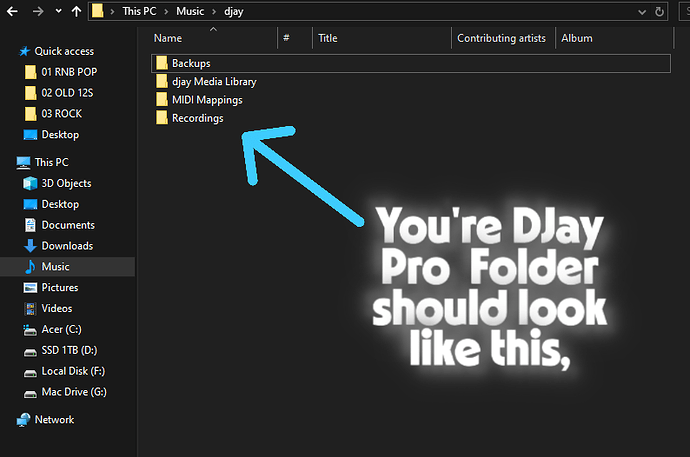Open SSD 1TB (D:) drive
Viewport: 690px width, 457px height.
pyautogui.click(x=70, y=351)
